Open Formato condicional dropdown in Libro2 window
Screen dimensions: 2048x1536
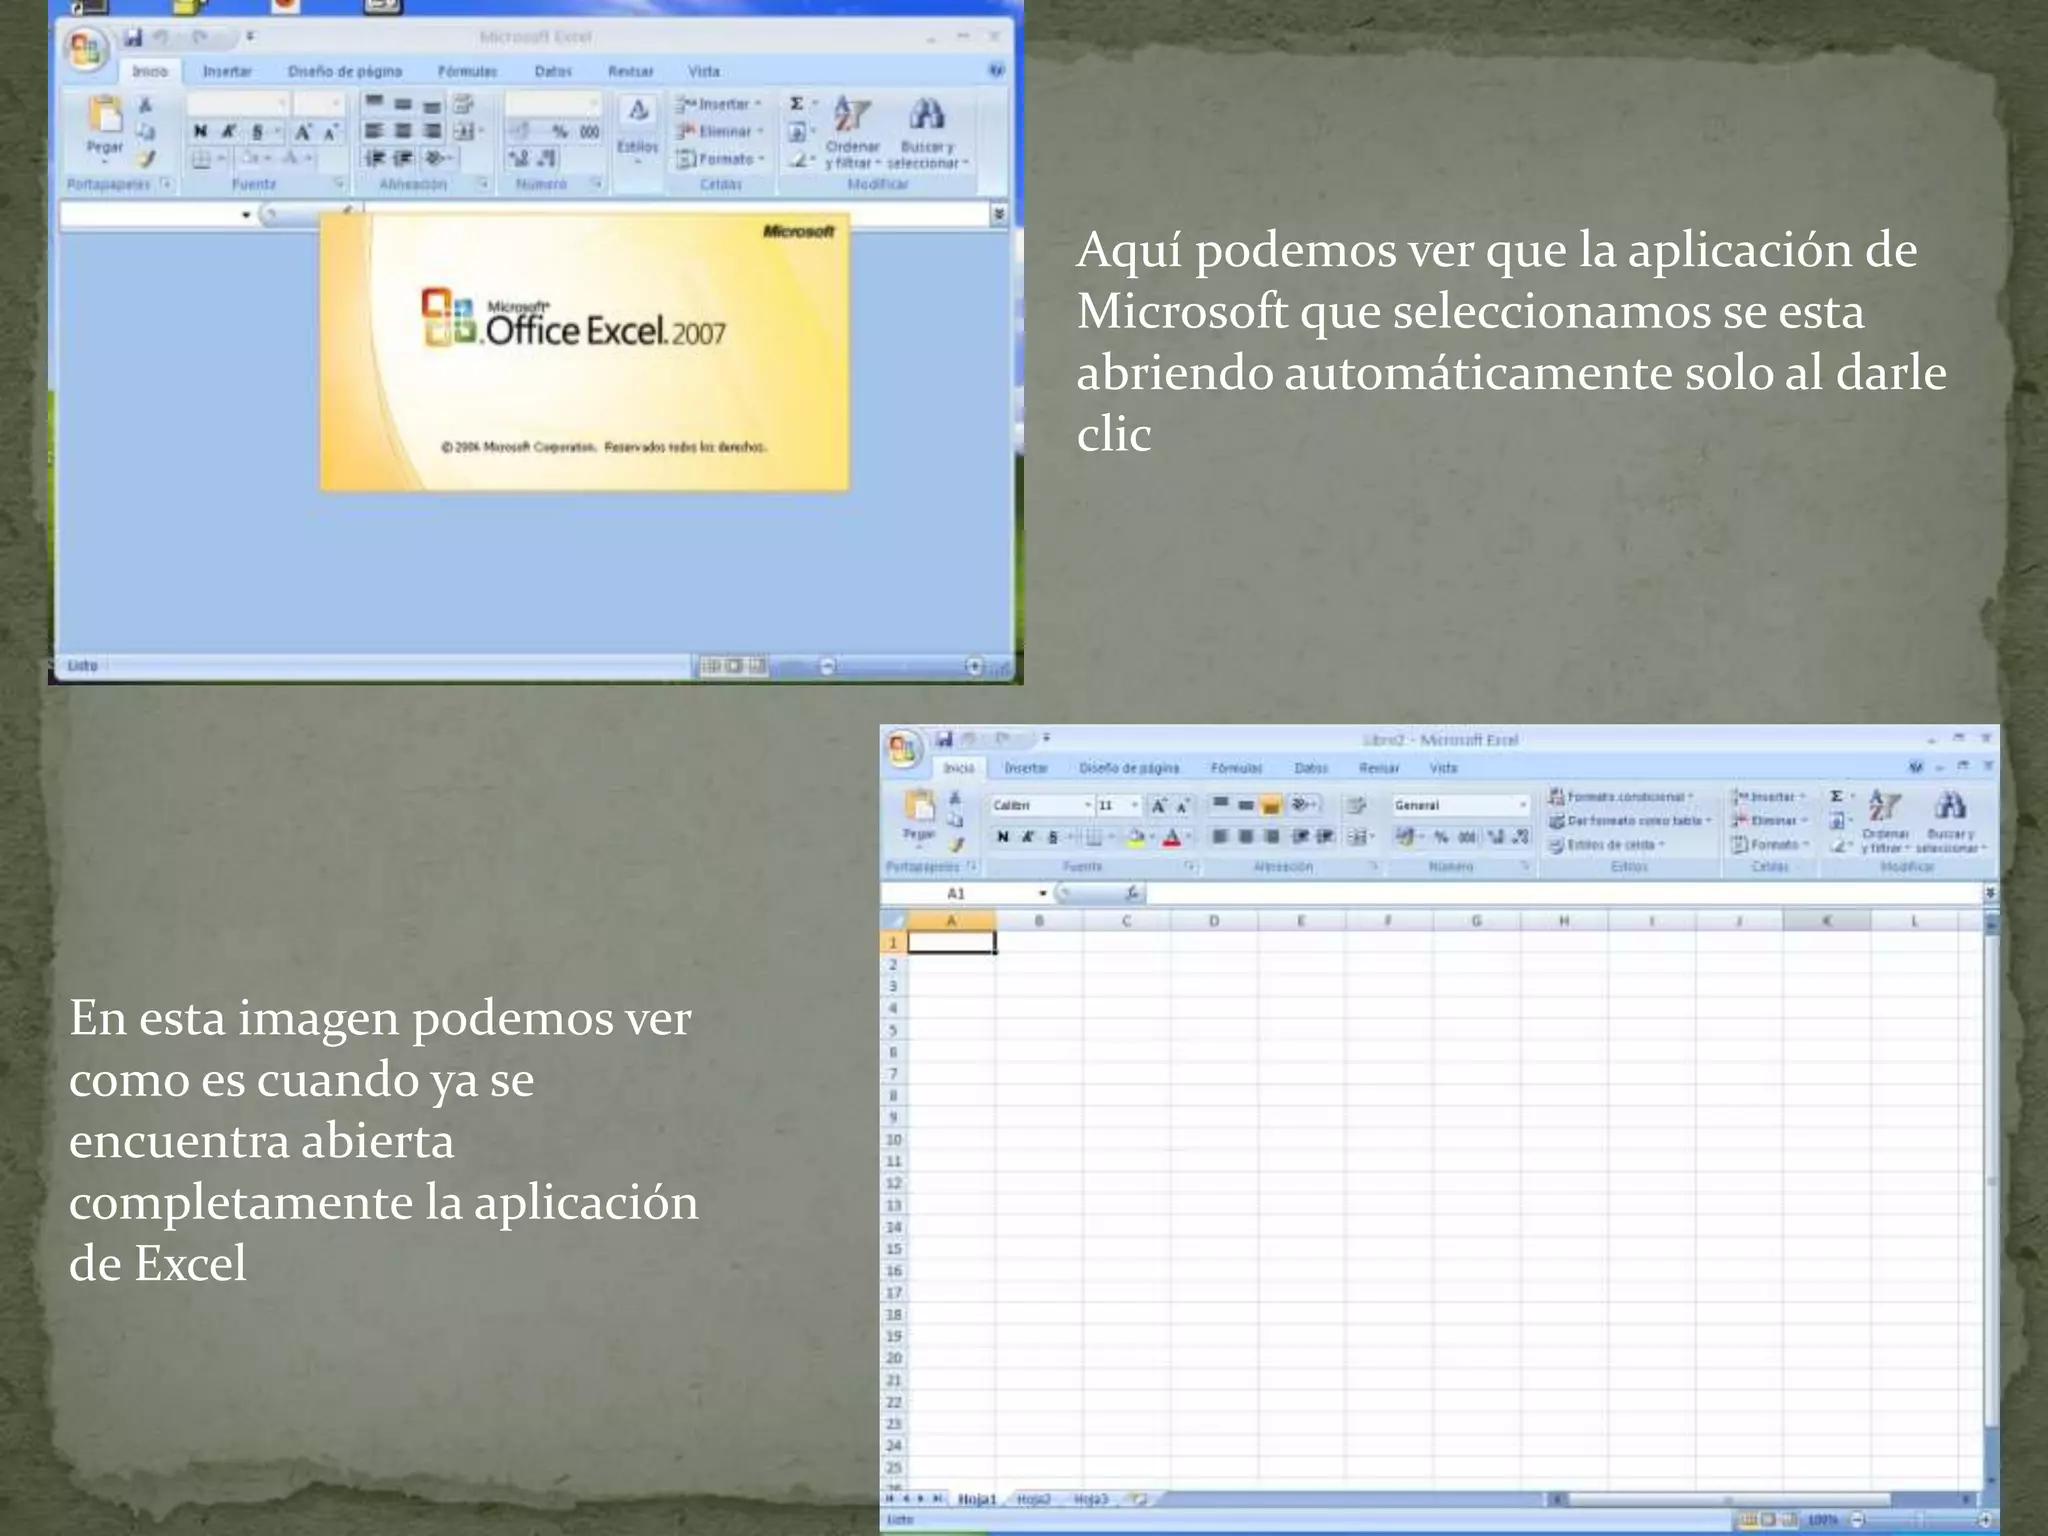(1620, 797)
